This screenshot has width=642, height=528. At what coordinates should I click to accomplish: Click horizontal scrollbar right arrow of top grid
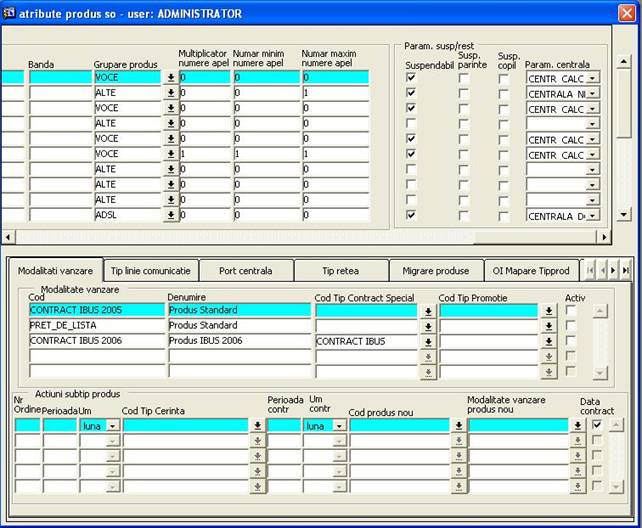pyautogui.click(x=603, y=237)
